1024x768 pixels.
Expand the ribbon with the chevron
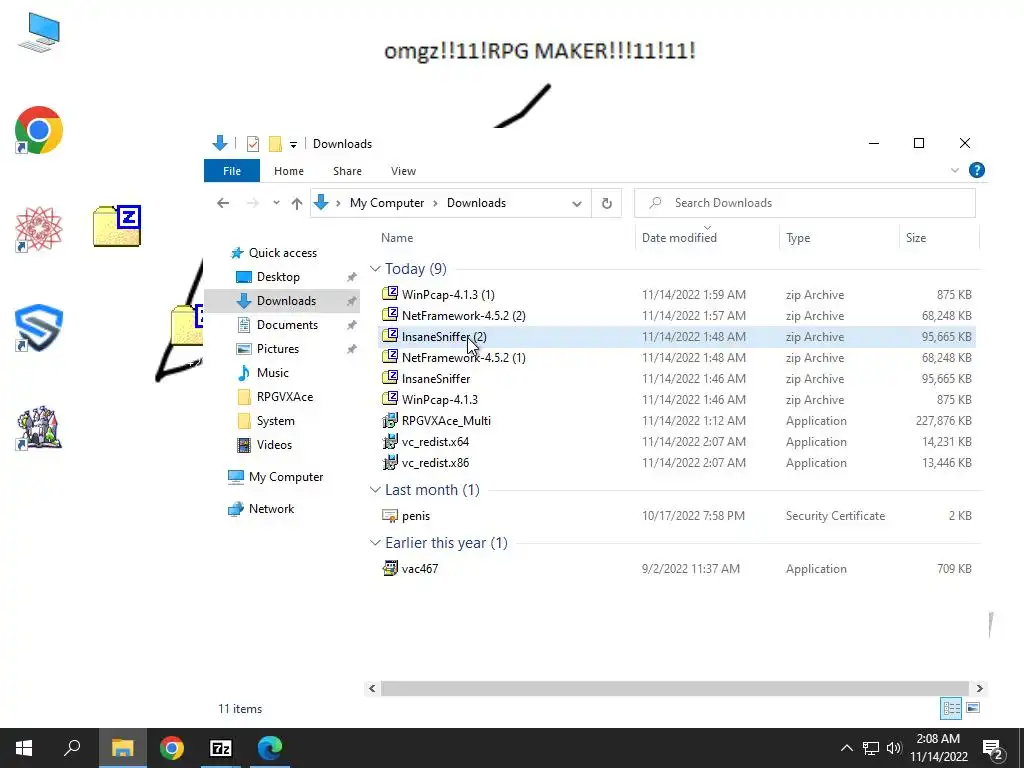[955, 170]
